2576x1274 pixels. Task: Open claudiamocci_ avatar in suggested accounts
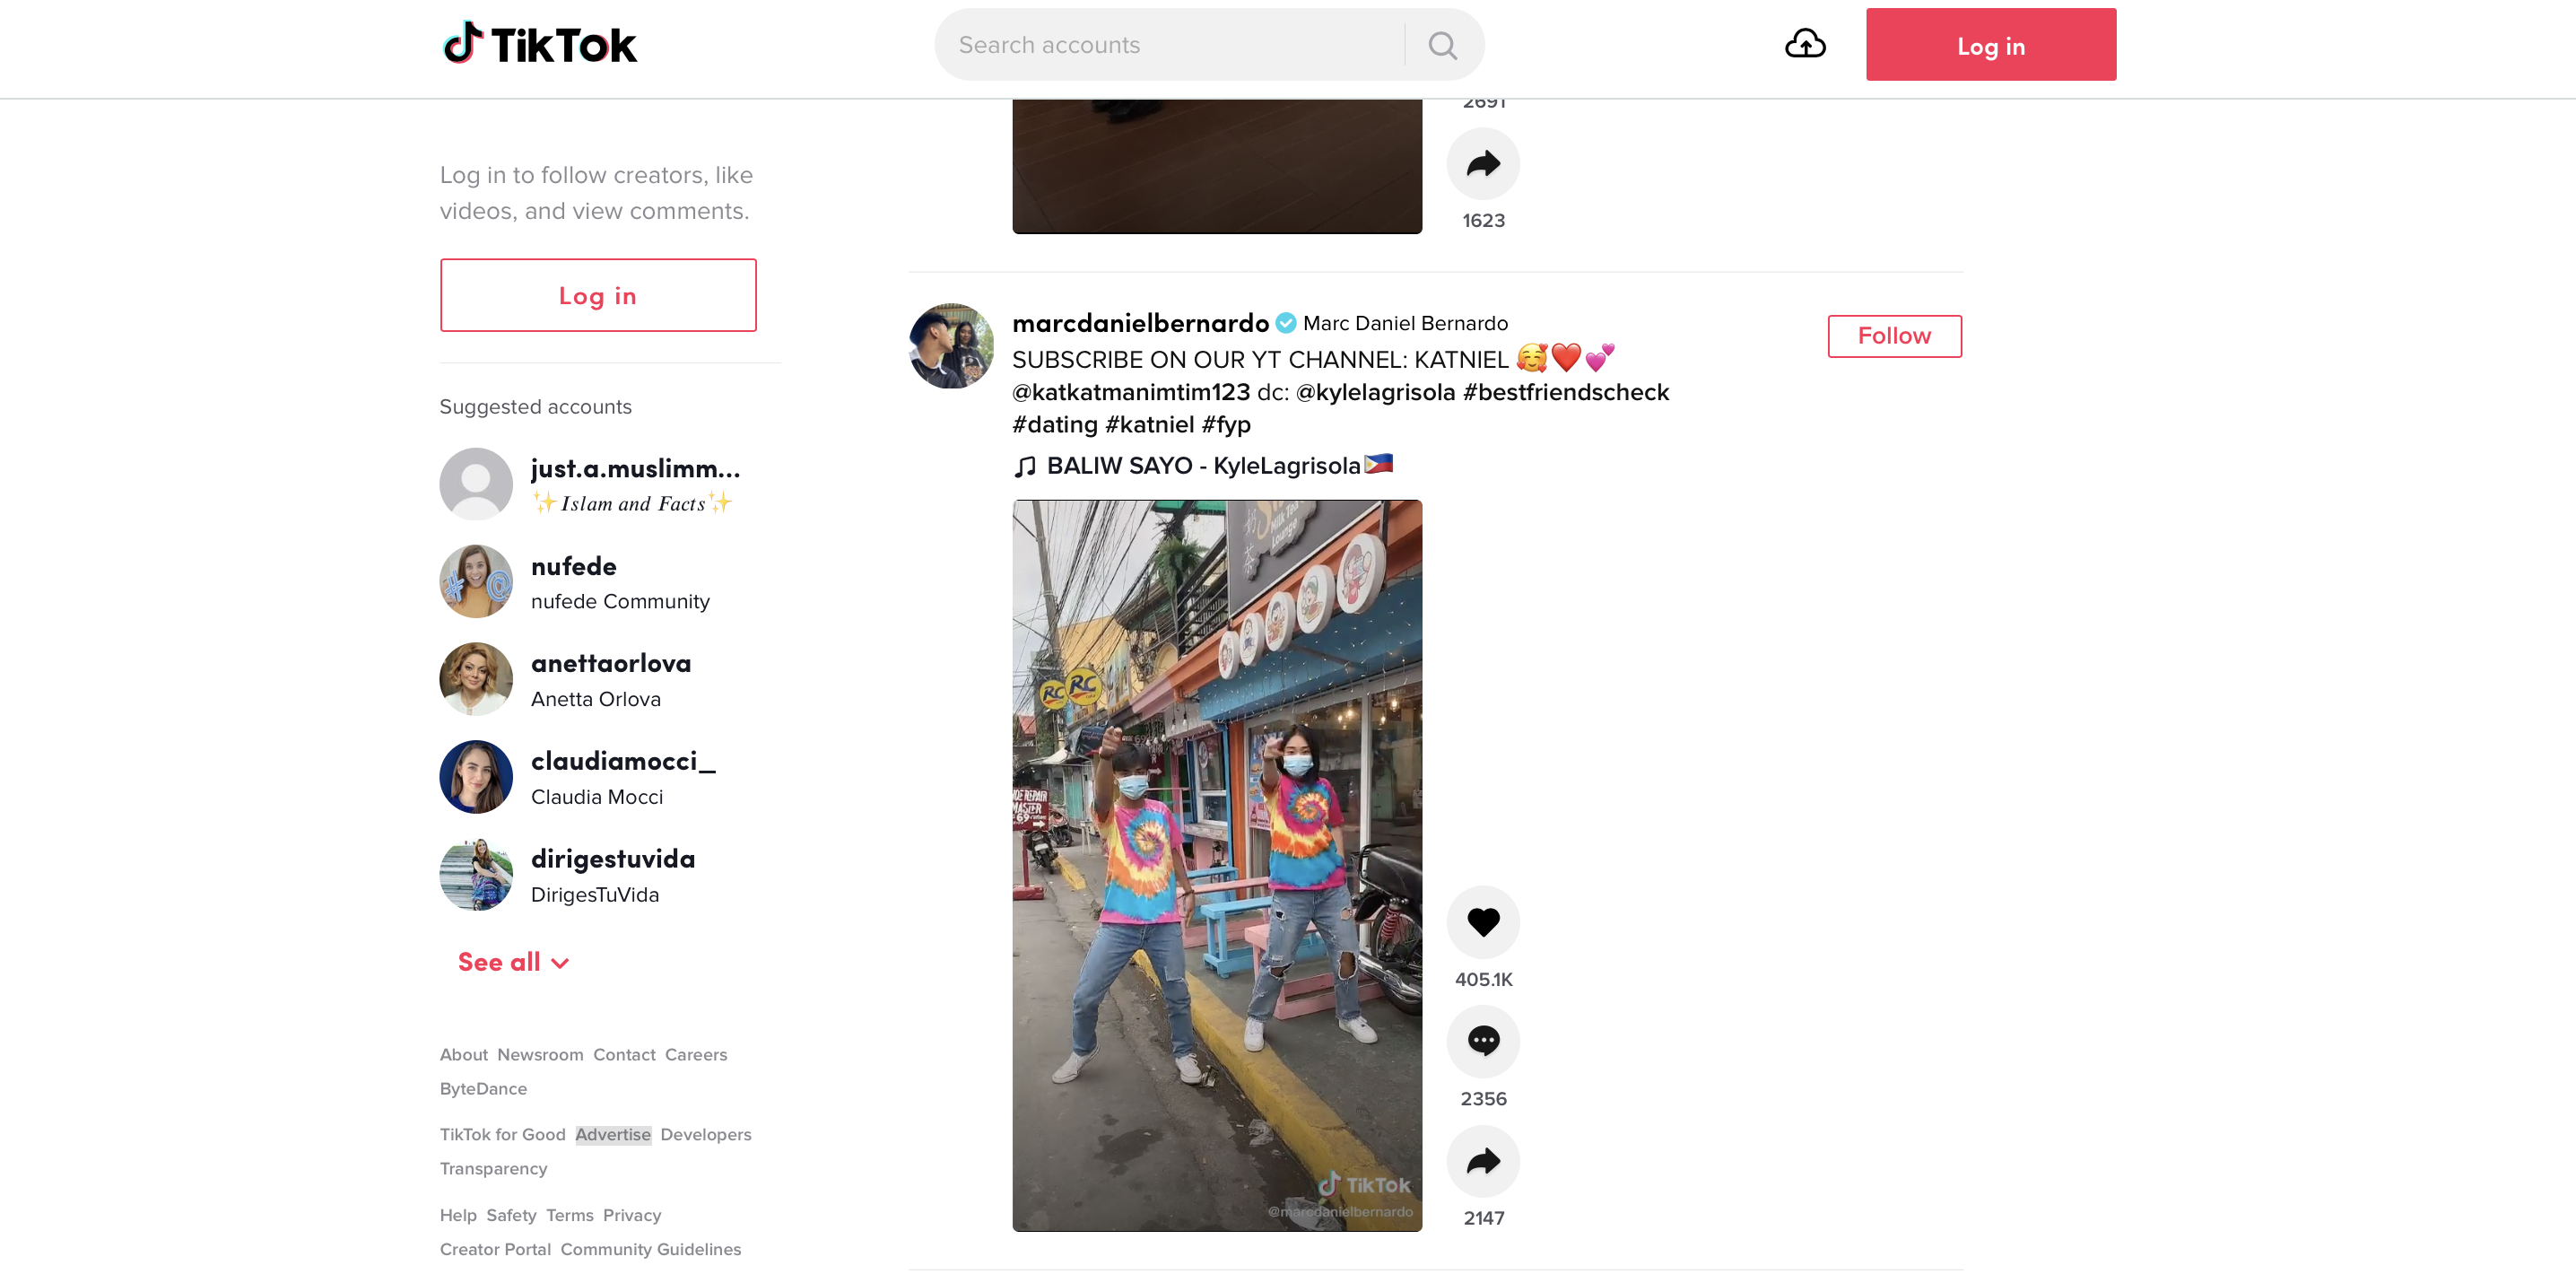[476, 777]
